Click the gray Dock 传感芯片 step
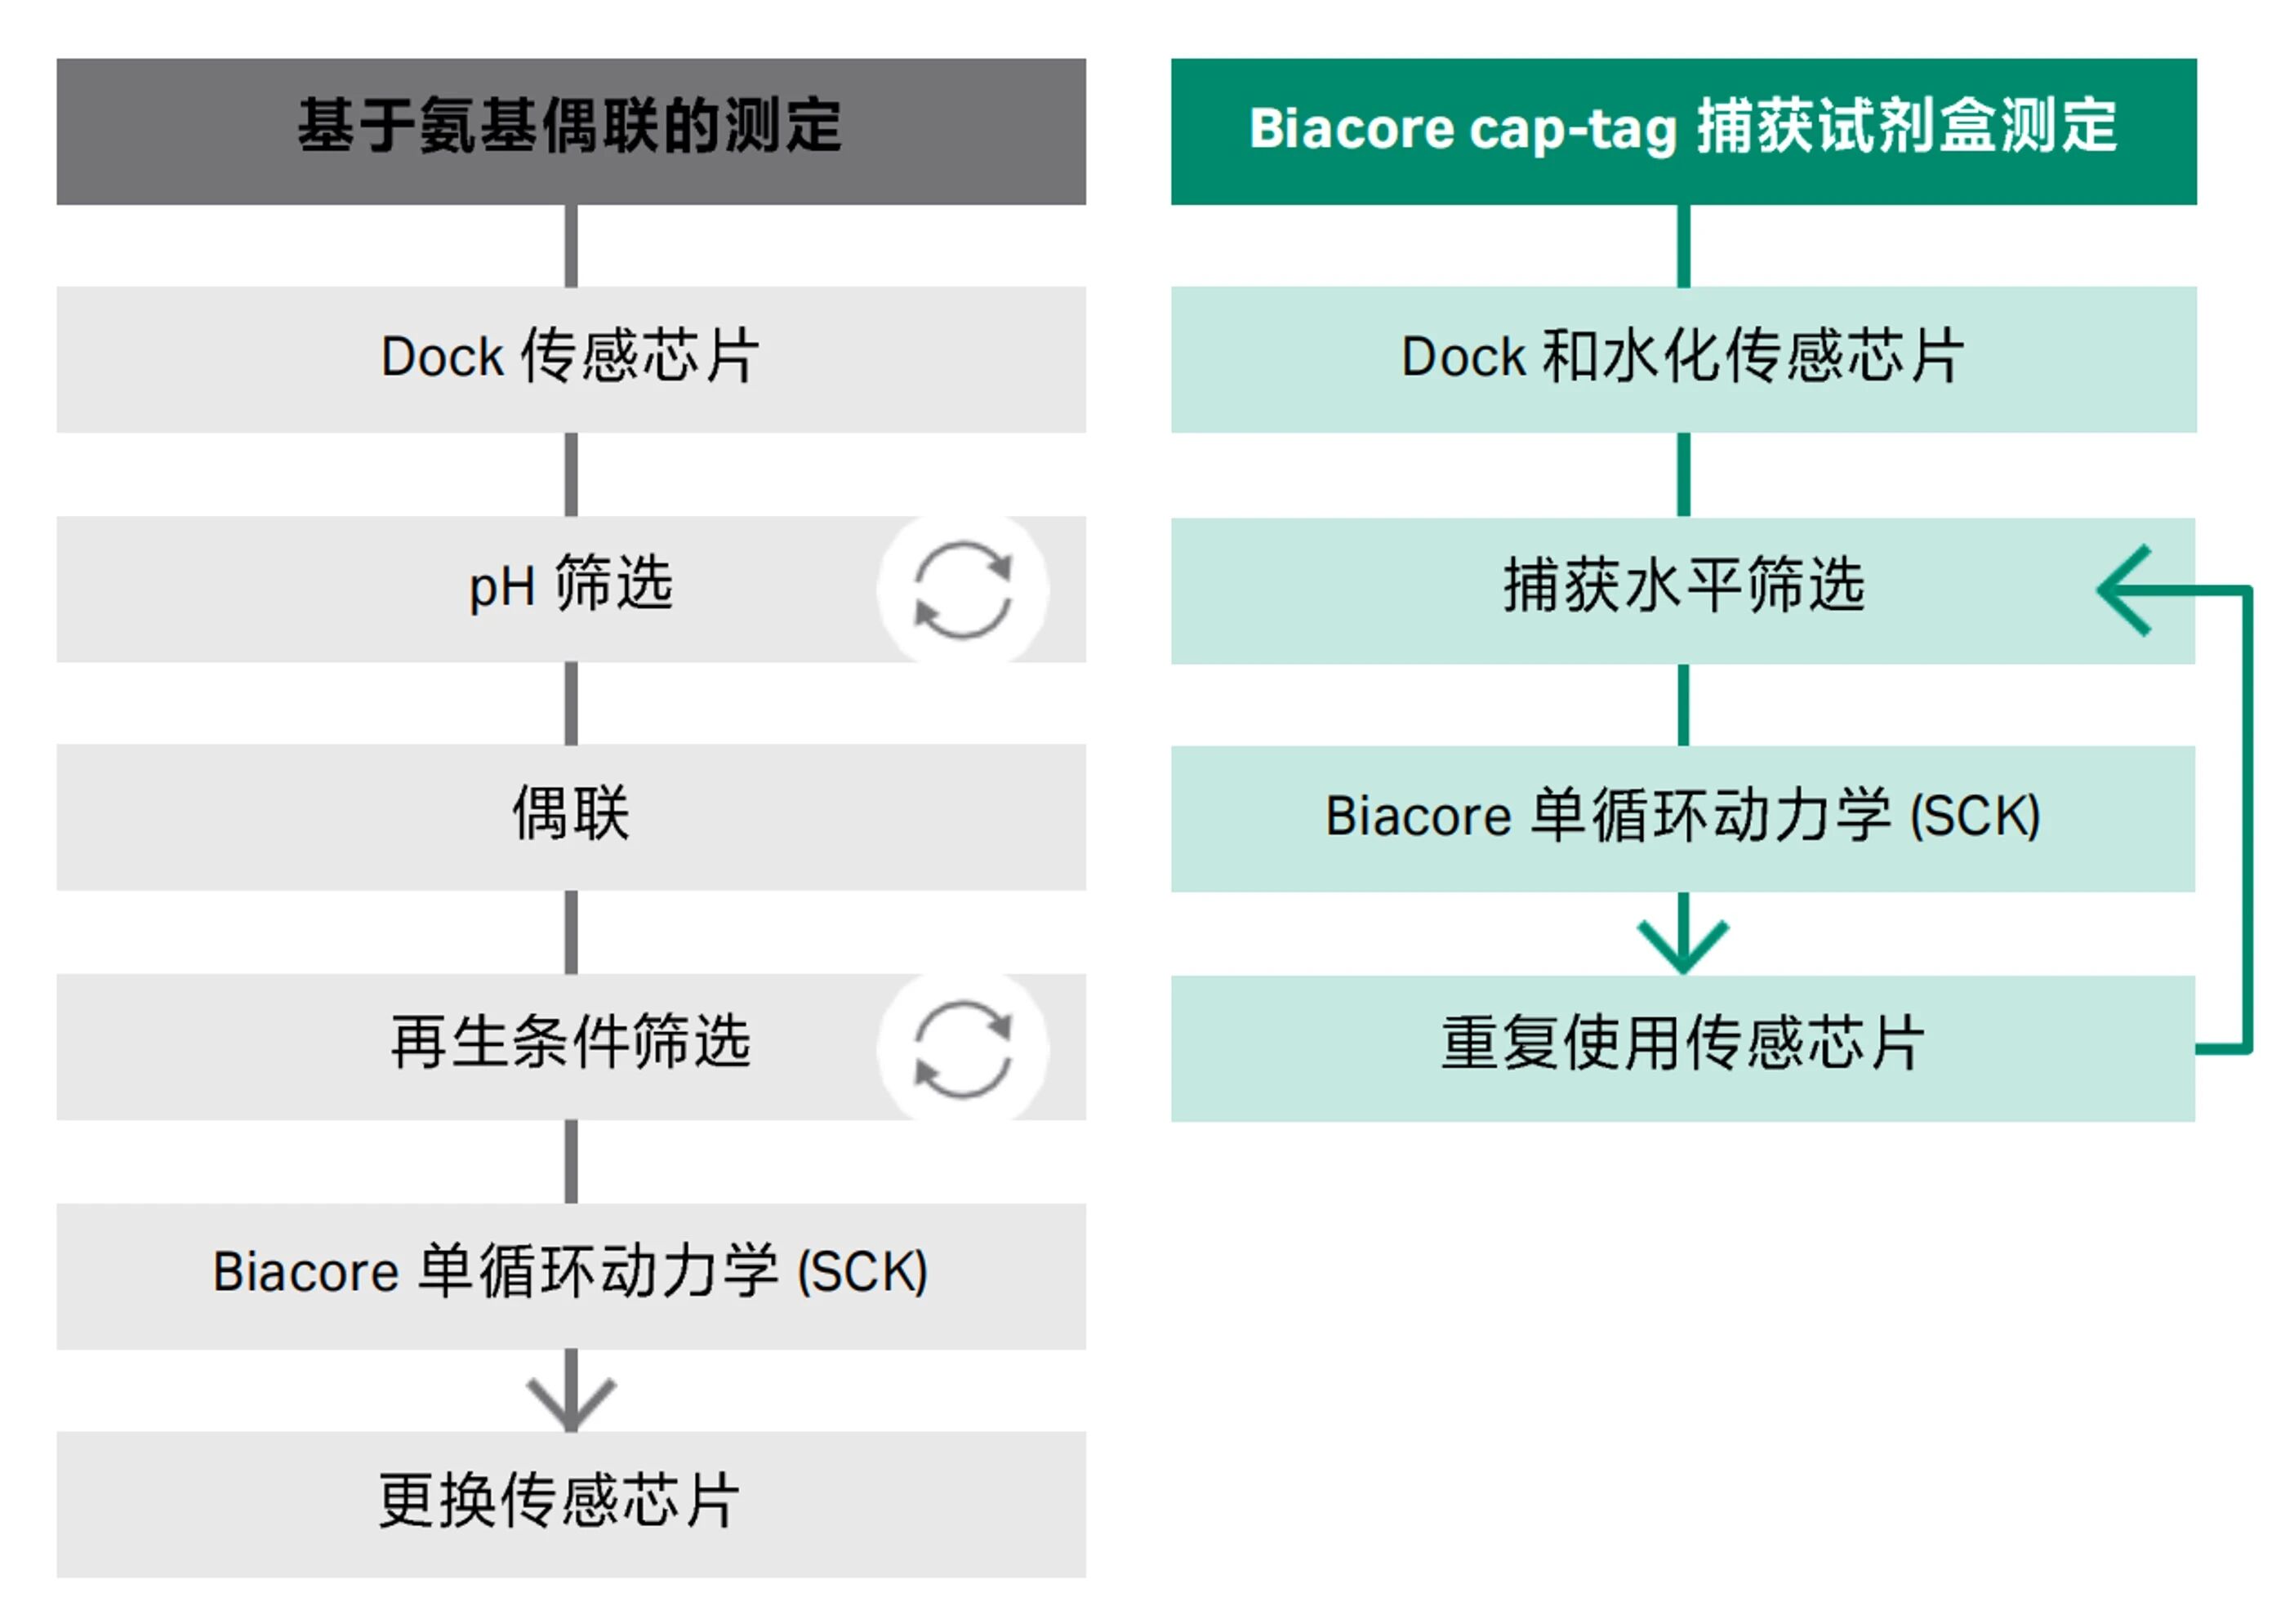This screenshot has width=2294, height=1624. coord(571,358)
